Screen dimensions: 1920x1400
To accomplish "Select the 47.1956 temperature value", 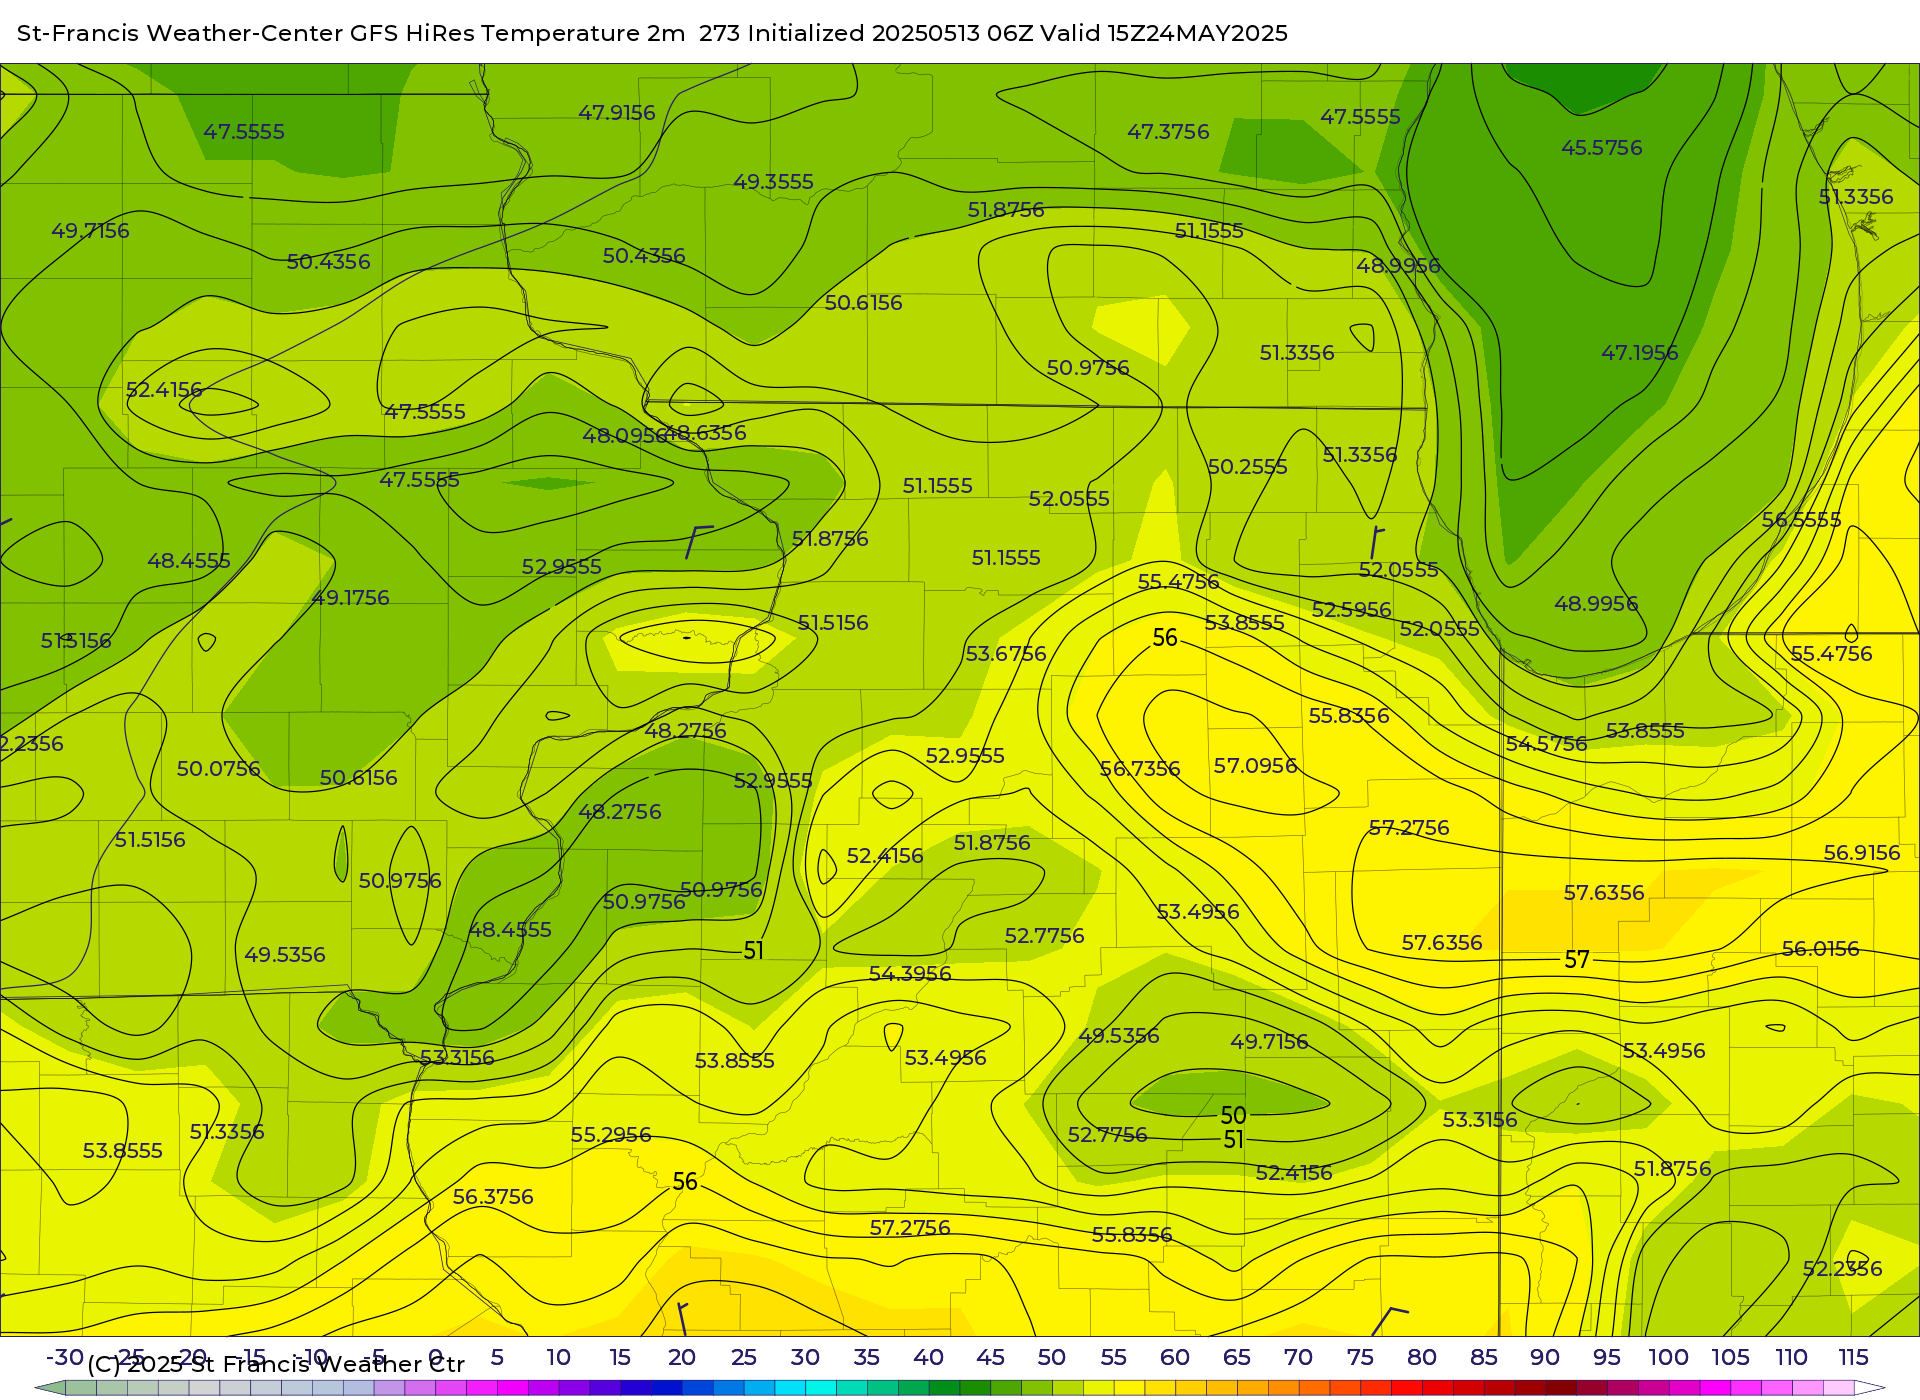I will (x=1639, y=353).
